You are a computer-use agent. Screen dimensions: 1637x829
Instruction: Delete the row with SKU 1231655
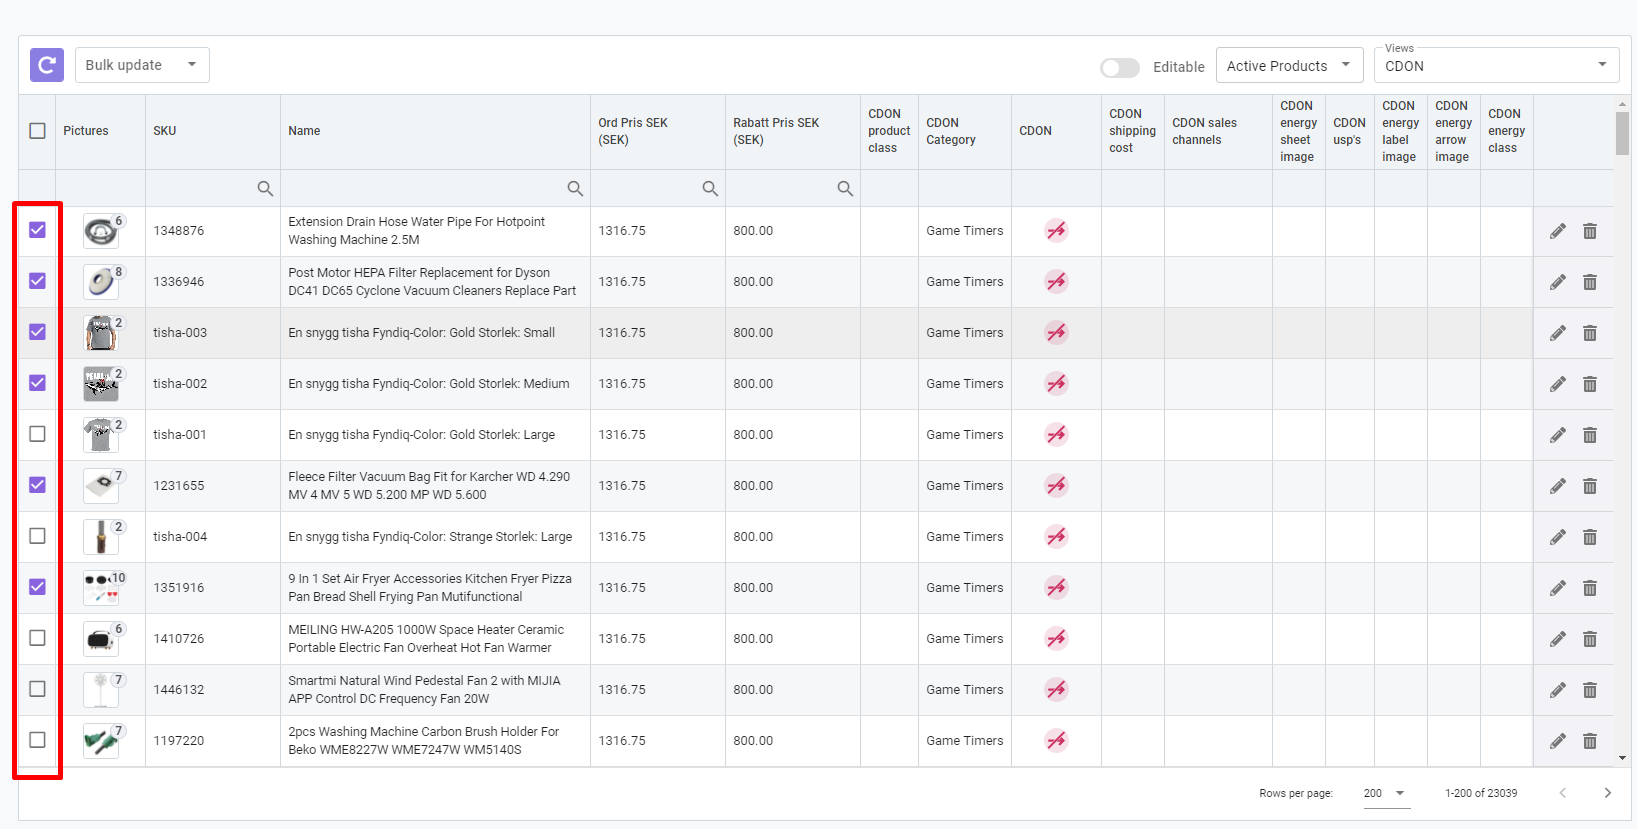[1590, 486]
